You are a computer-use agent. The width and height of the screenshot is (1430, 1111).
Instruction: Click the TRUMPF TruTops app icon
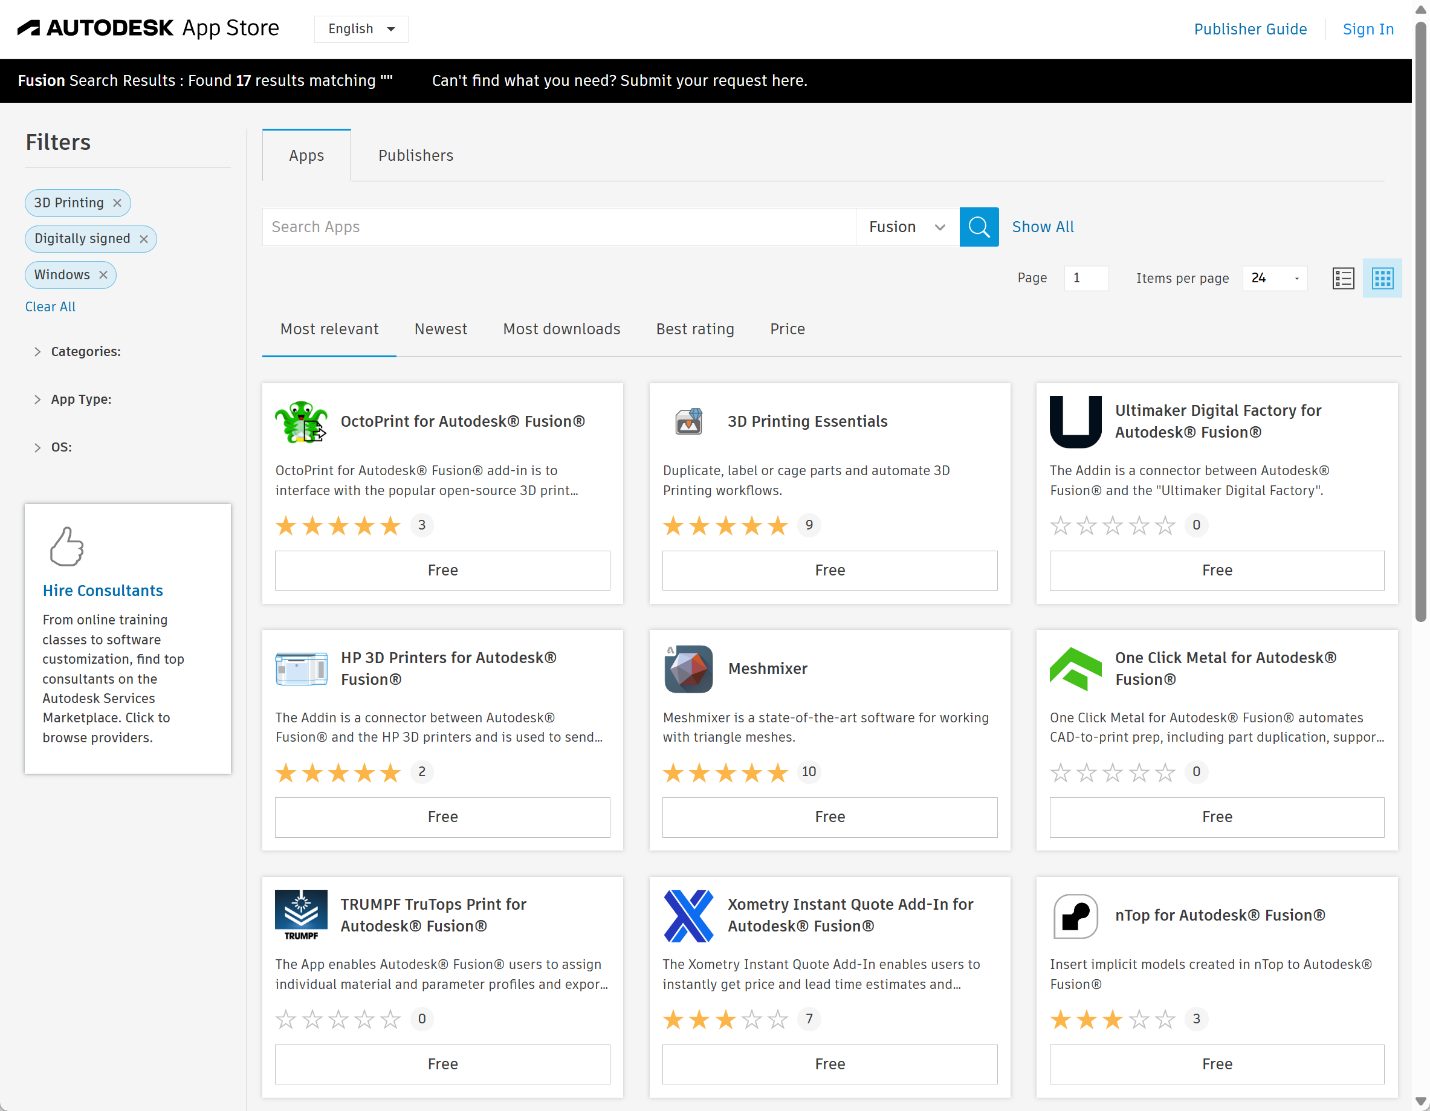(x=301, y=916)
